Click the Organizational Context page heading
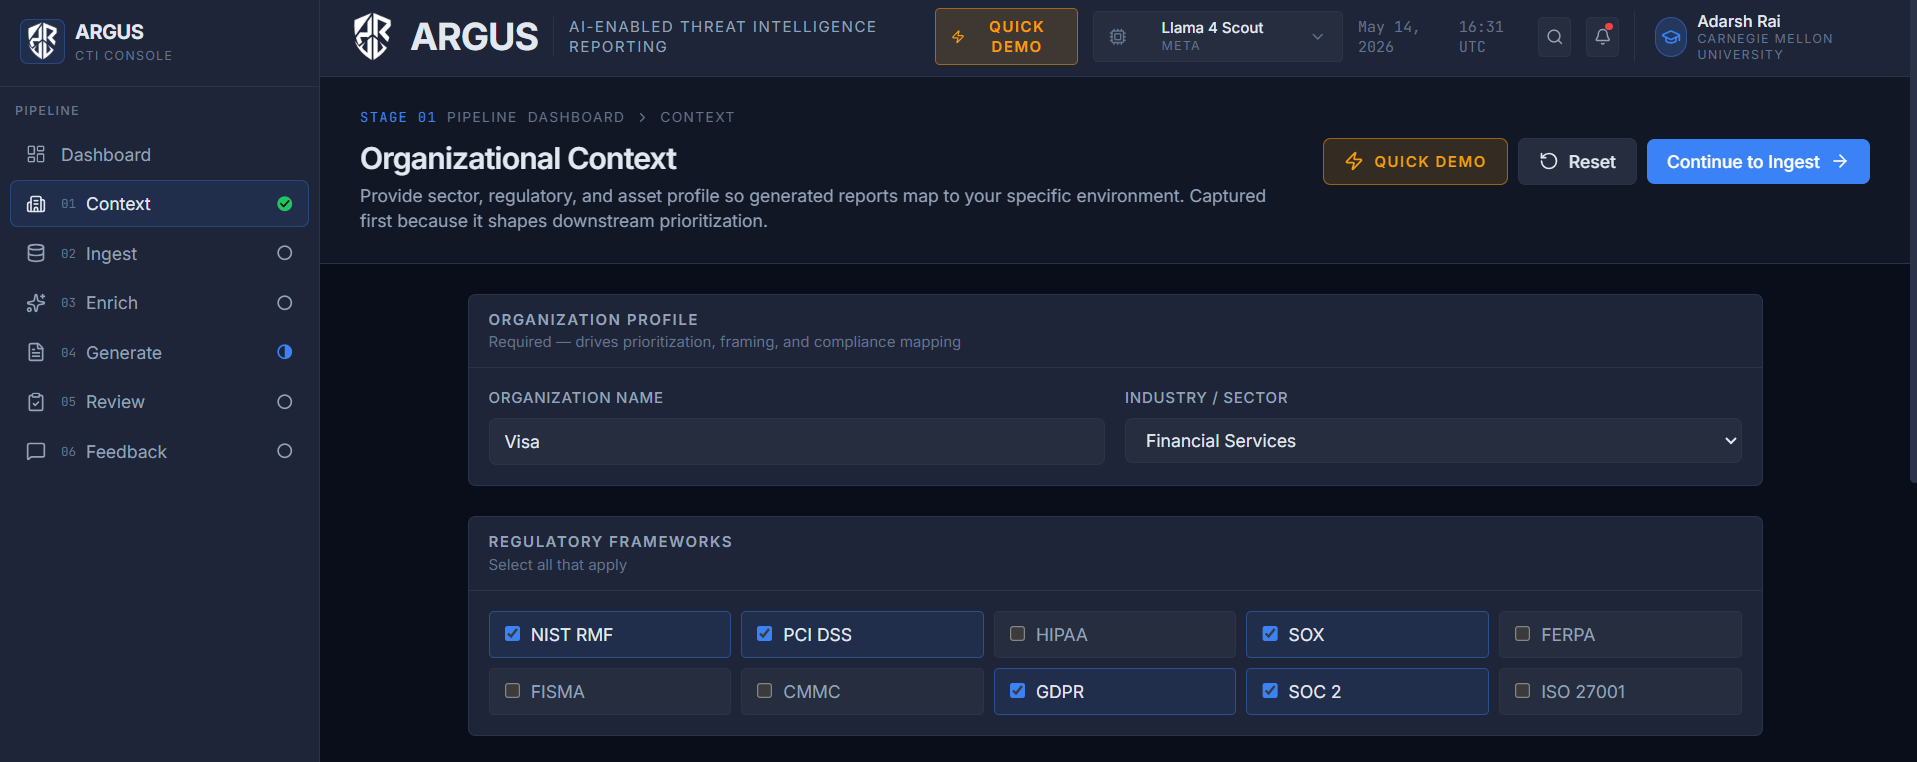The width and height of the screenshot is (1917, 762). (x=518, y=158)
